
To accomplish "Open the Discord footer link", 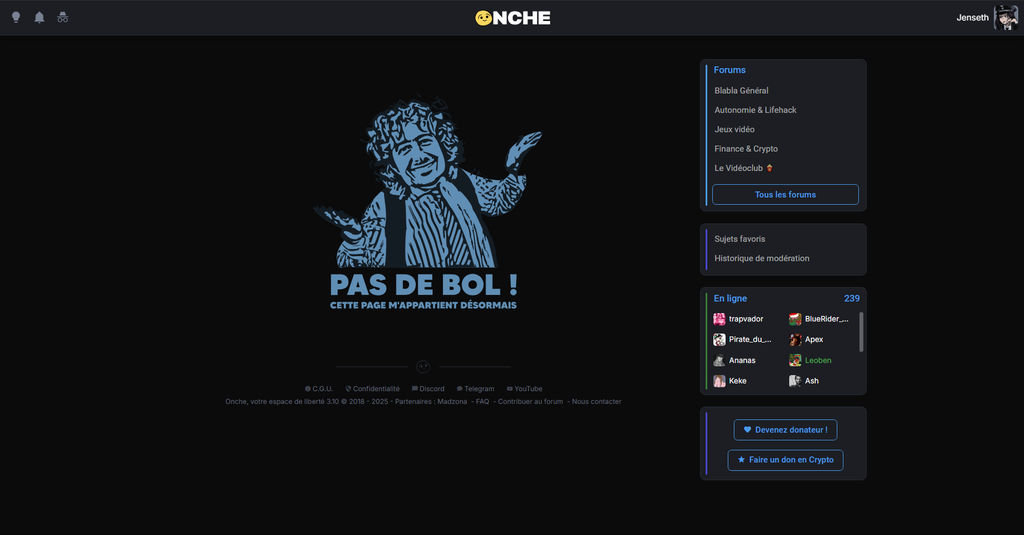I will tap(428, 389).
